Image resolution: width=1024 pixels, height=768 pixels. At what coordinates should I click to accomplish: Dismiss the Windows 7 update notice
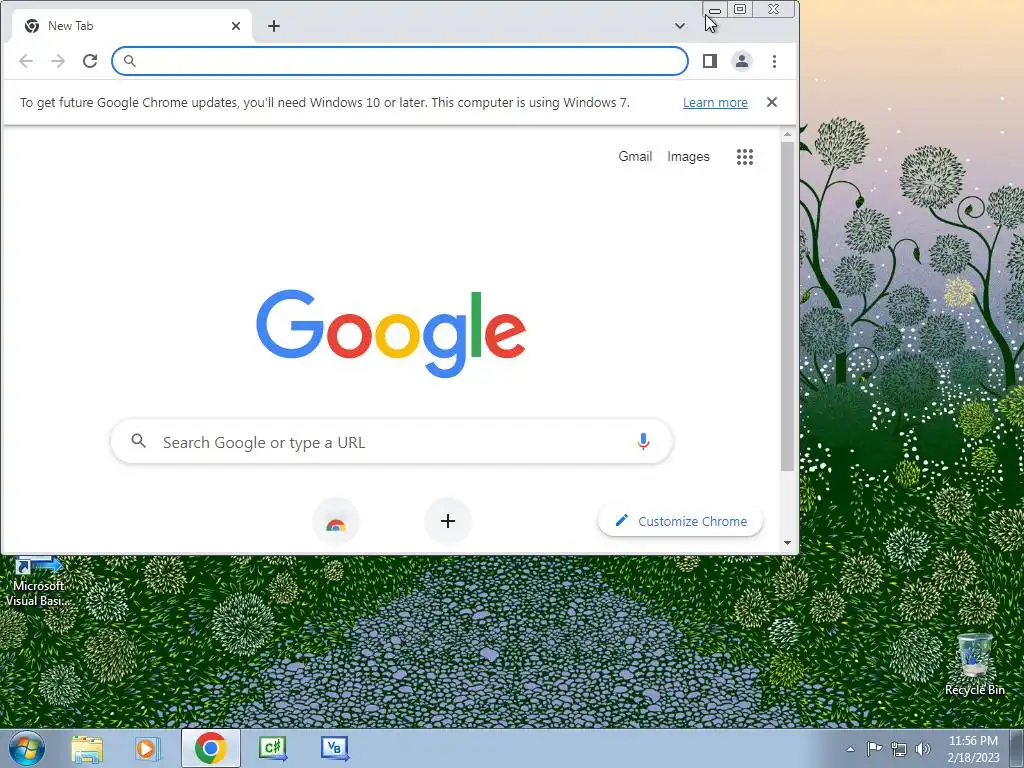point(772,102)
